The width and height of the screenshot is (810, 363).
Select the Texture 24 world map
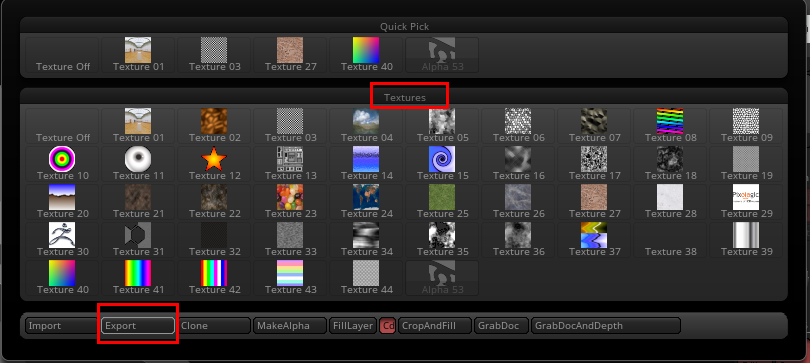[x=366, y=202]
